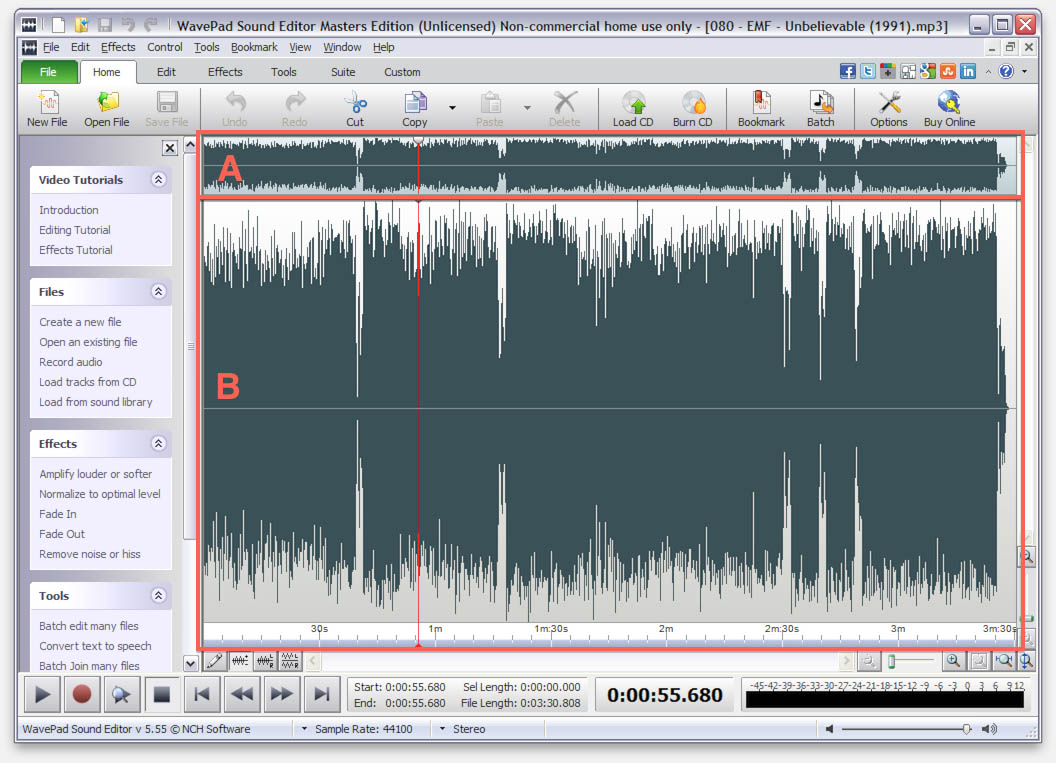Open the Batch converter tool
The width and height of the screenshot is (1056, 763).
pos(820,108)
